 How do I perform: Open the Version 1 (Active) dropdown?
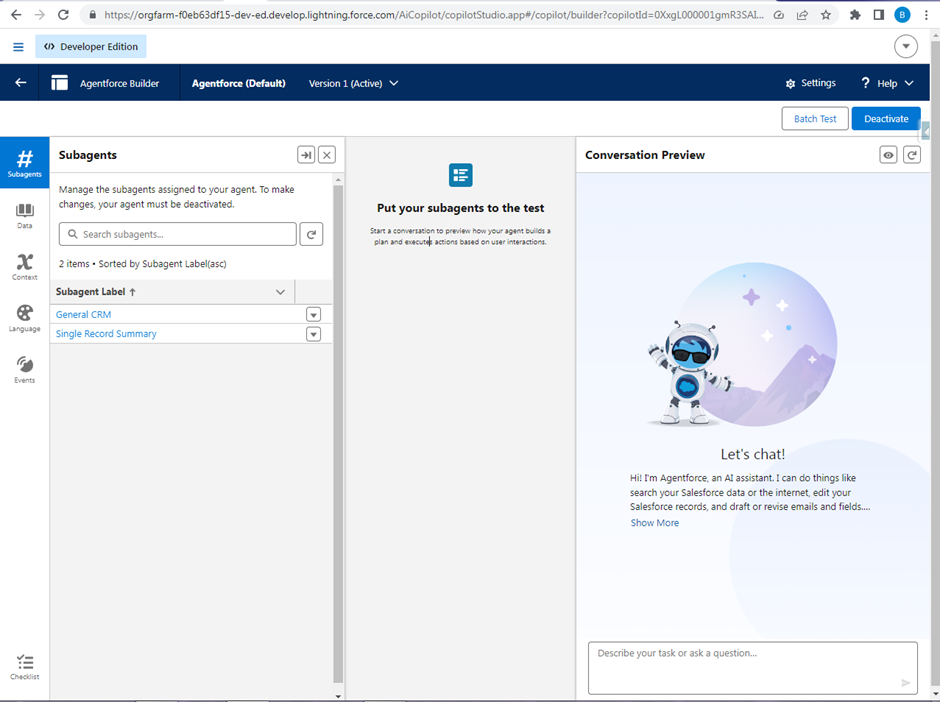click(x=353, y=83)
